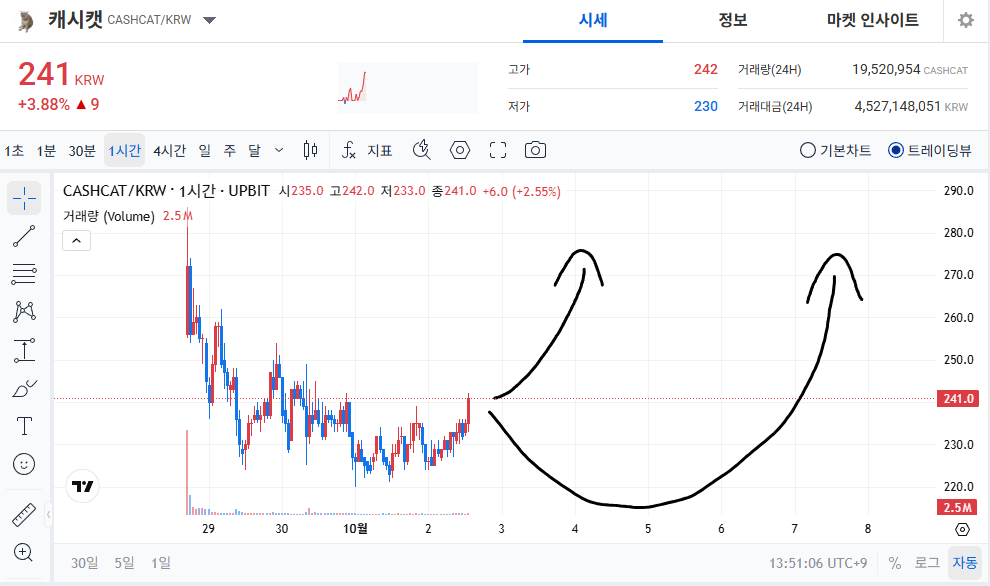Select the 1시간 interval
Image resolution: width=990 pixels, height=586 pixels.
pos(124,150)
